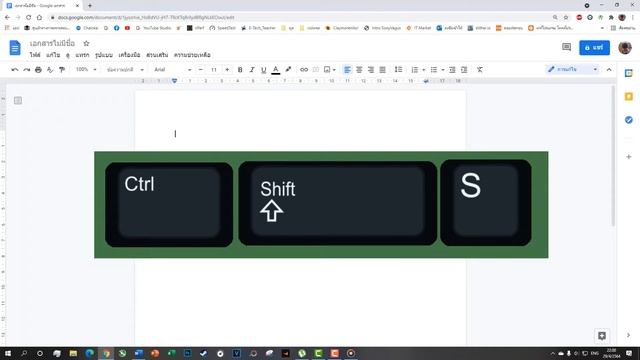Open comment history icon
The height and width of the screenshot is (360, 640).
(567, 47)
